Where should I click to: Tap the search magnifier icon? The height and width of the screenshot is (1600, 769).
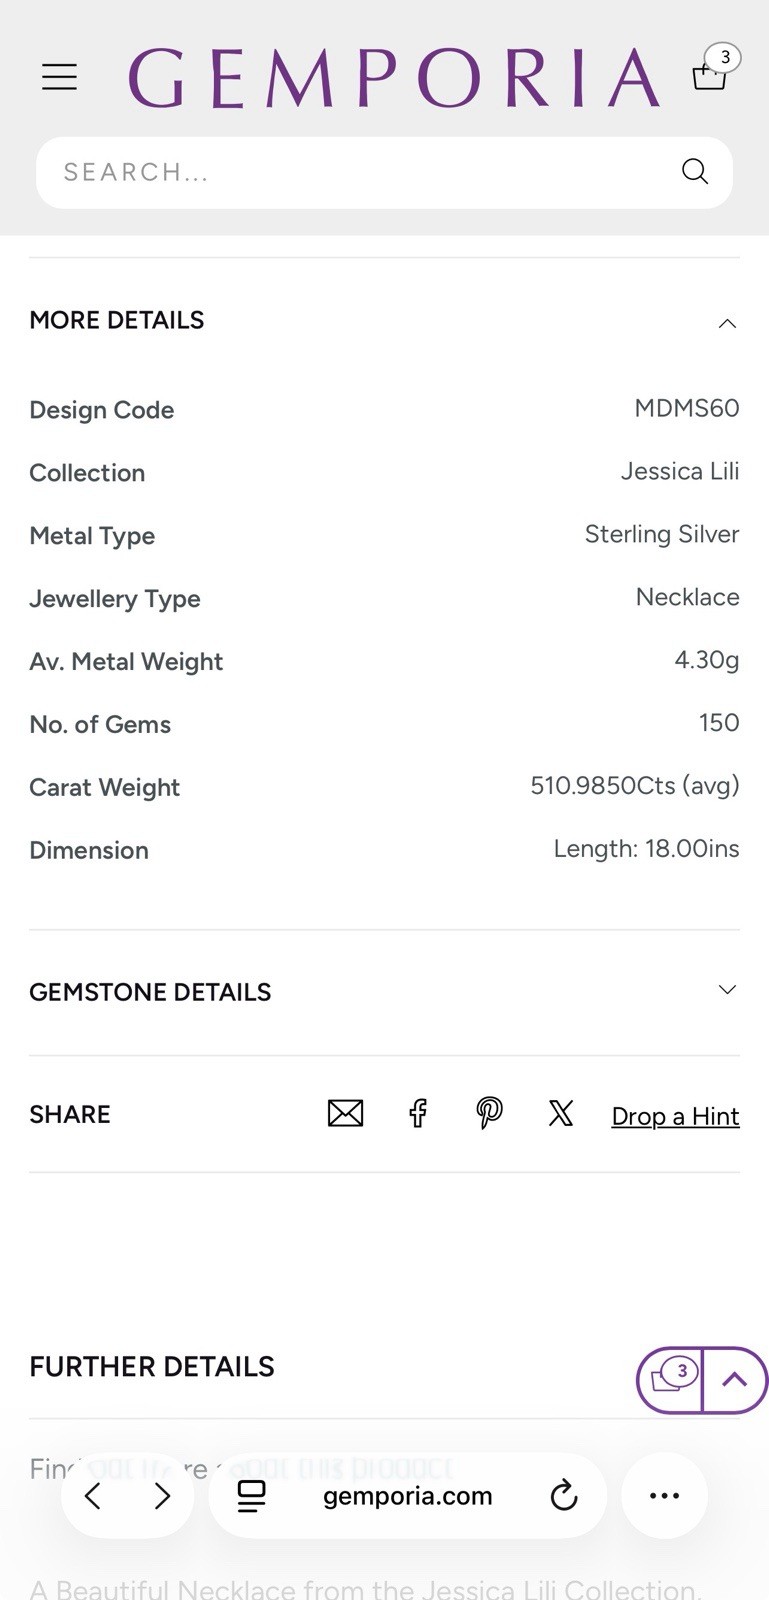click(695, 172)
